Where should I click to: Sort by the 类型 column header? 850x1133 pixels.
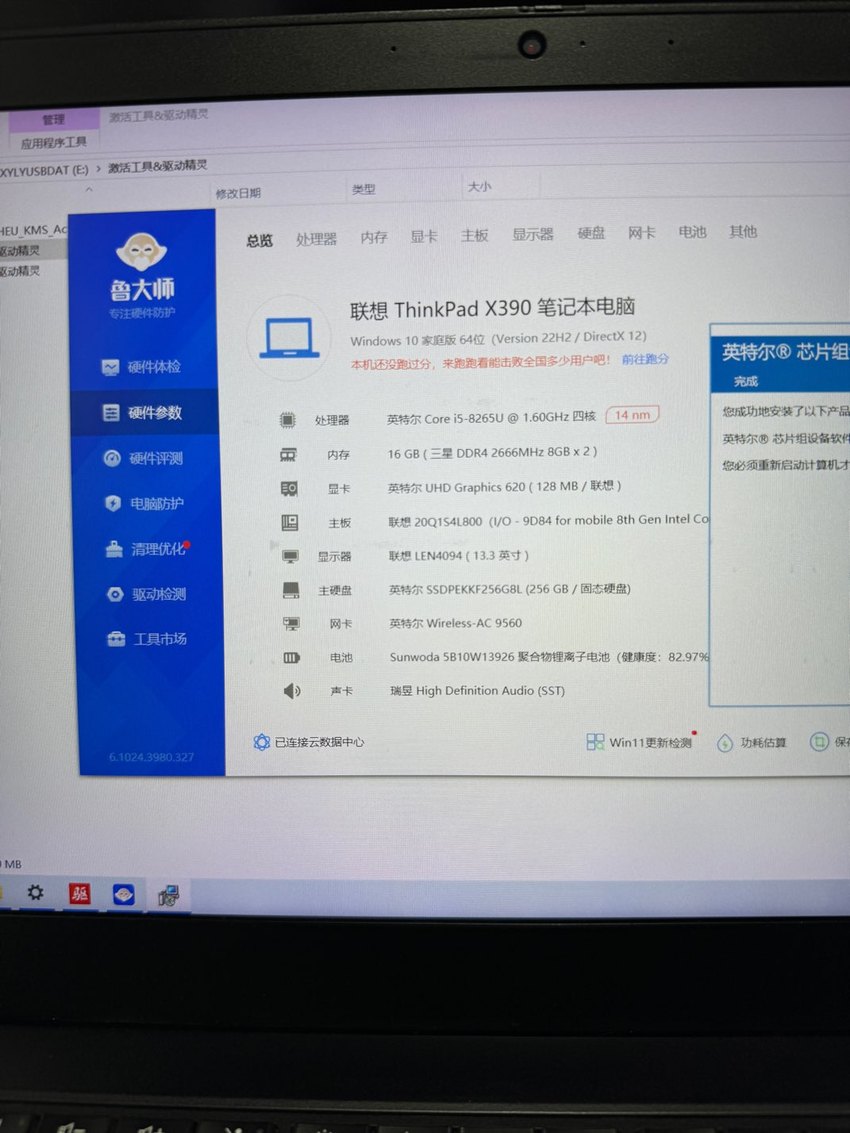[364, 189]
